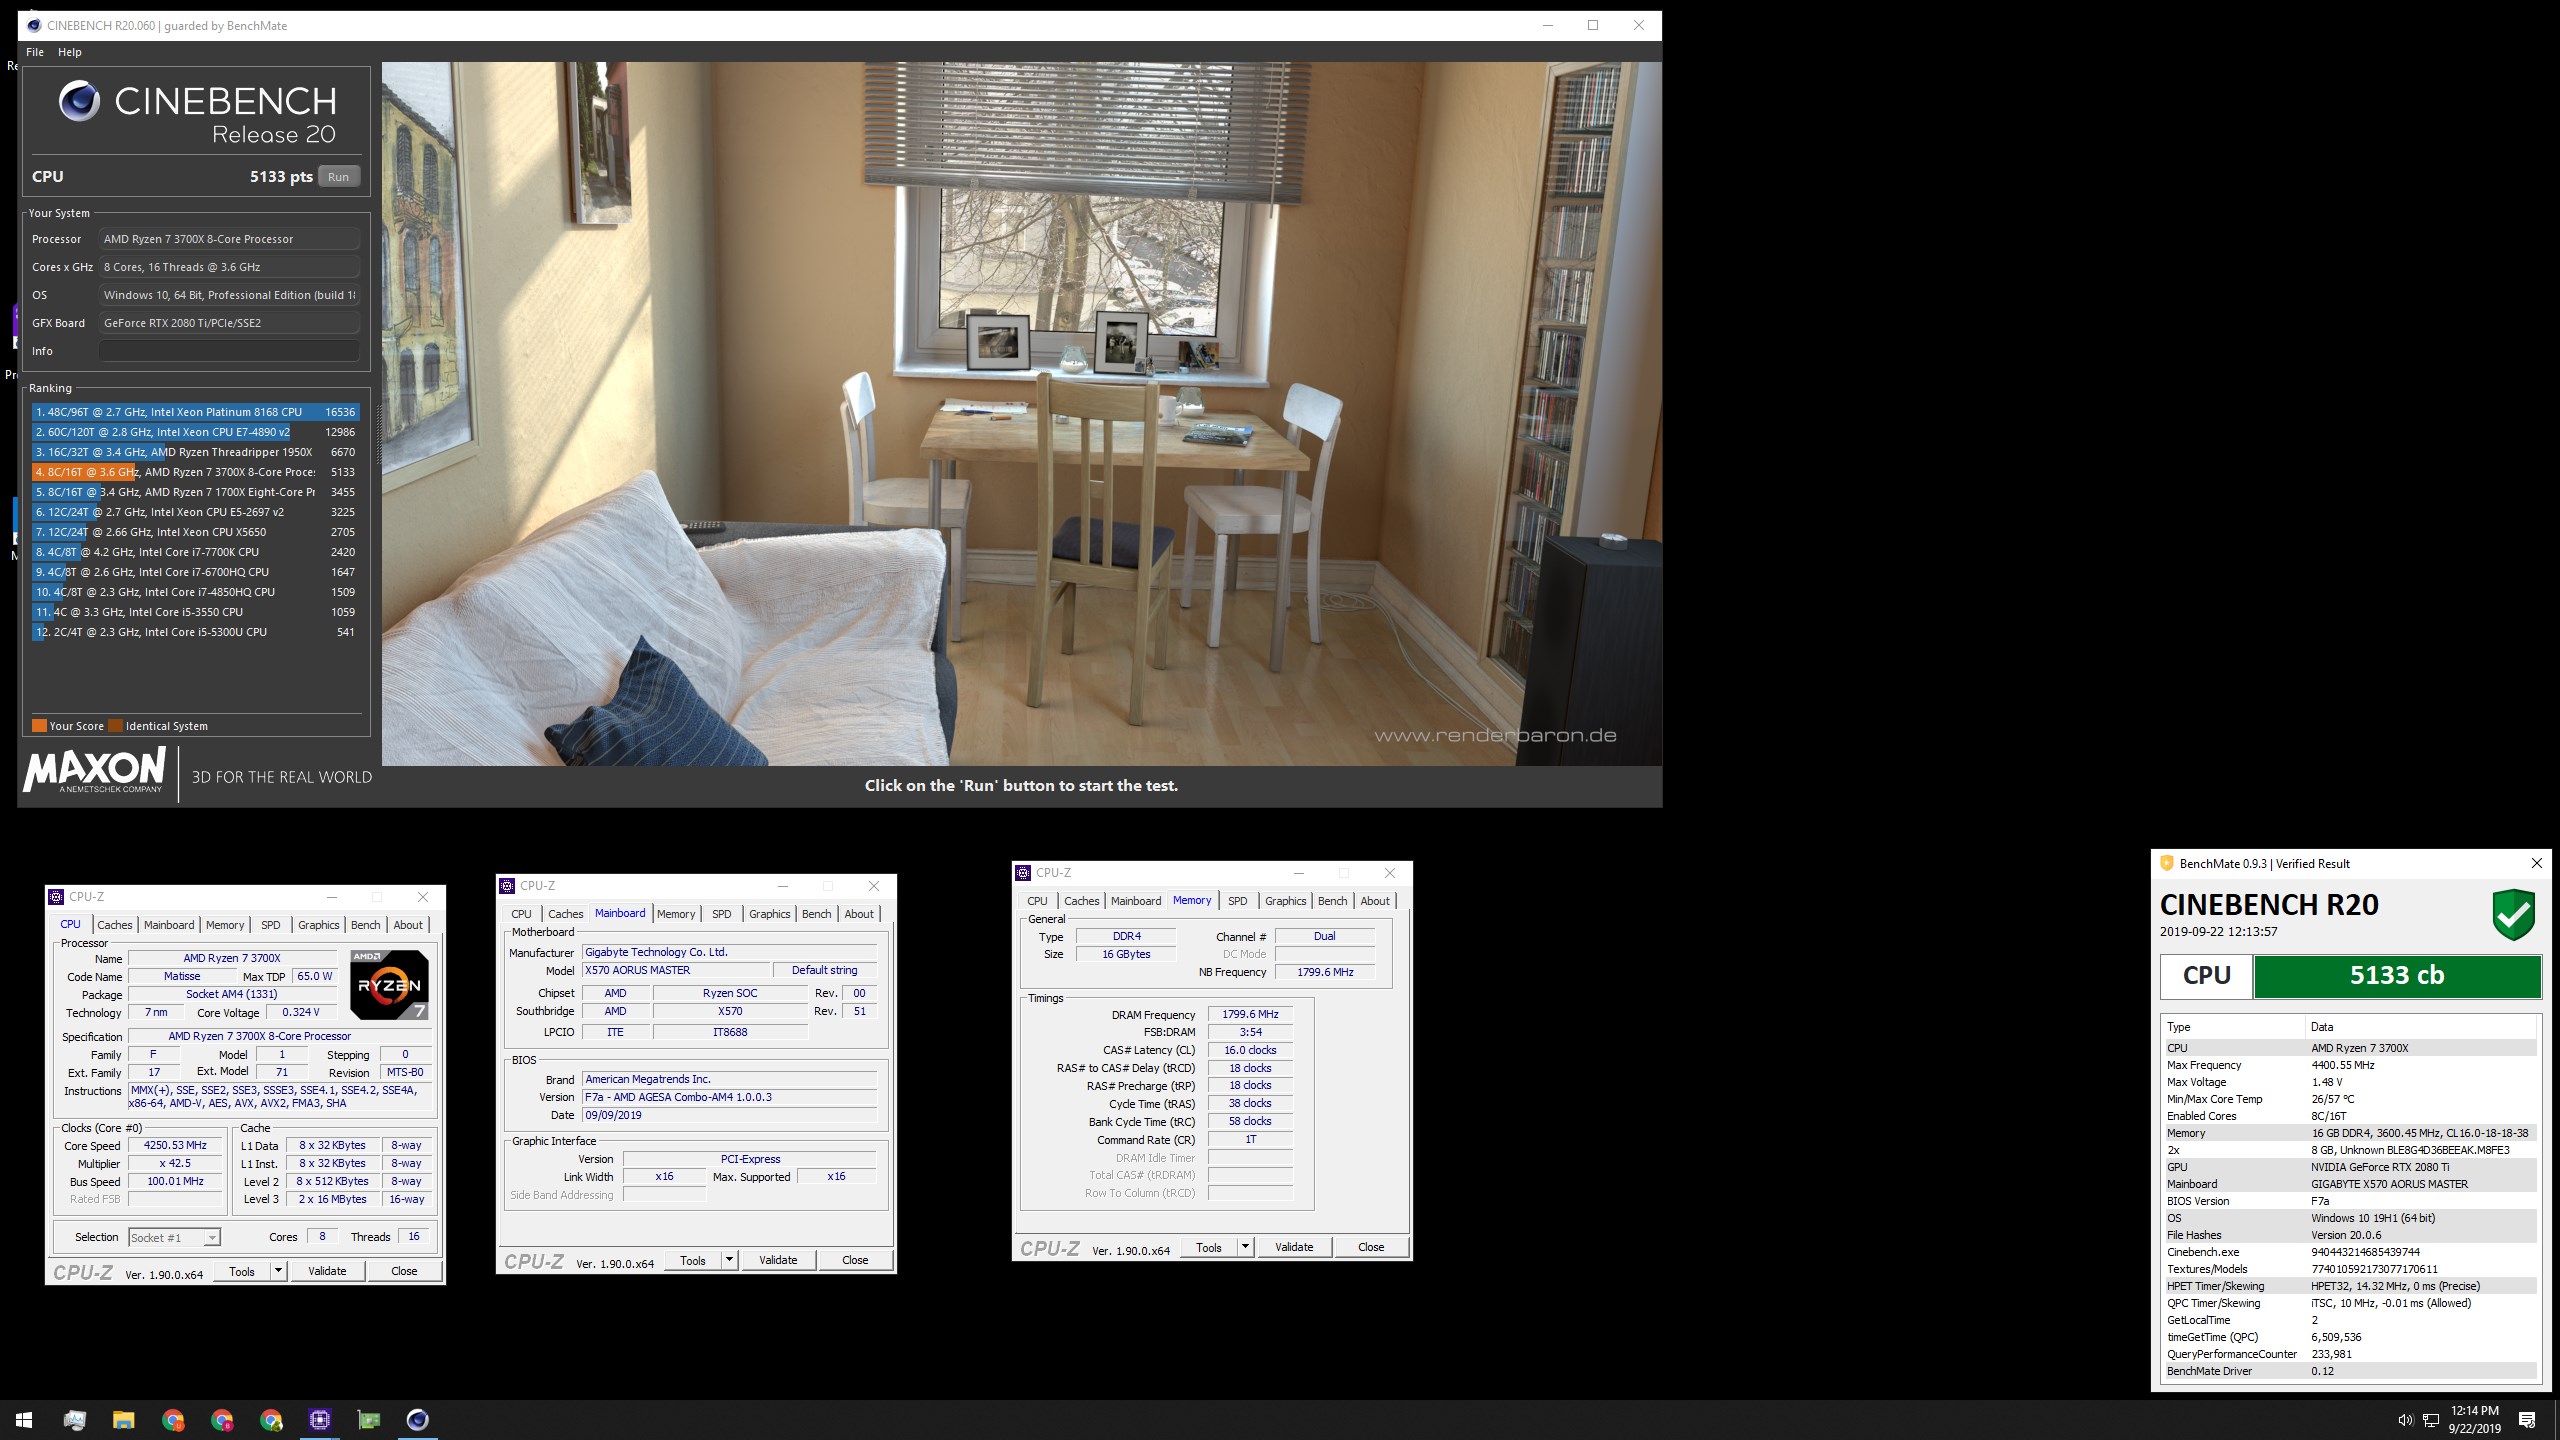This screenshot has height=1440, width=2560.
Task: Open About tab in left CPU-Z window
Action: (x=408, y=925)
